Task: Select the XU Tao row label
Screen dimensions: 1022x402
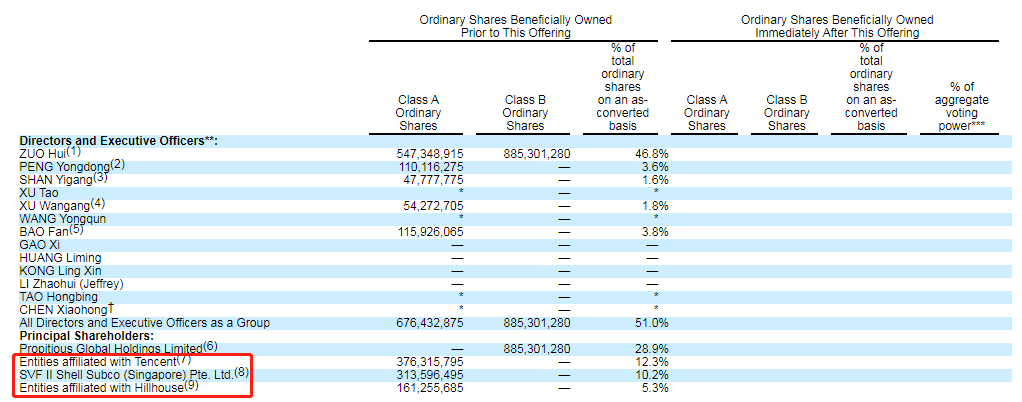Action: point(38,193)
